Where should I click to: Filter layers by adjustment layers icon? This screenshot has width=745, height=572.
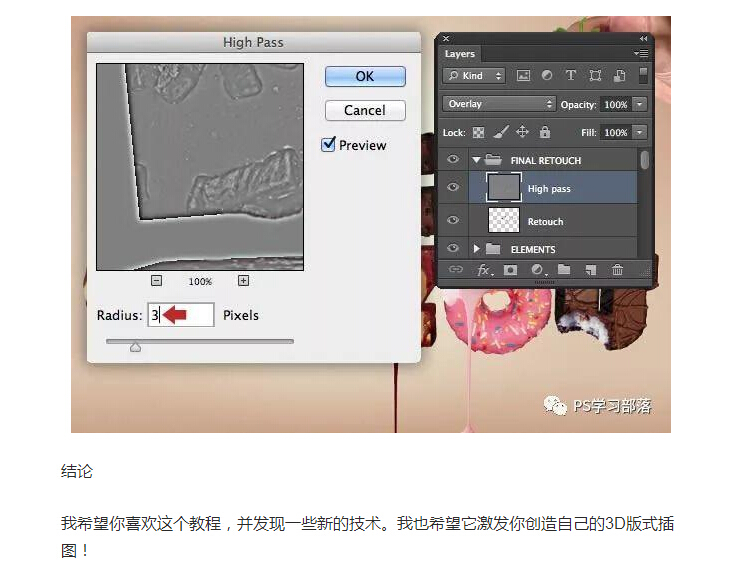pyautogui.click(x=547, y=75)
